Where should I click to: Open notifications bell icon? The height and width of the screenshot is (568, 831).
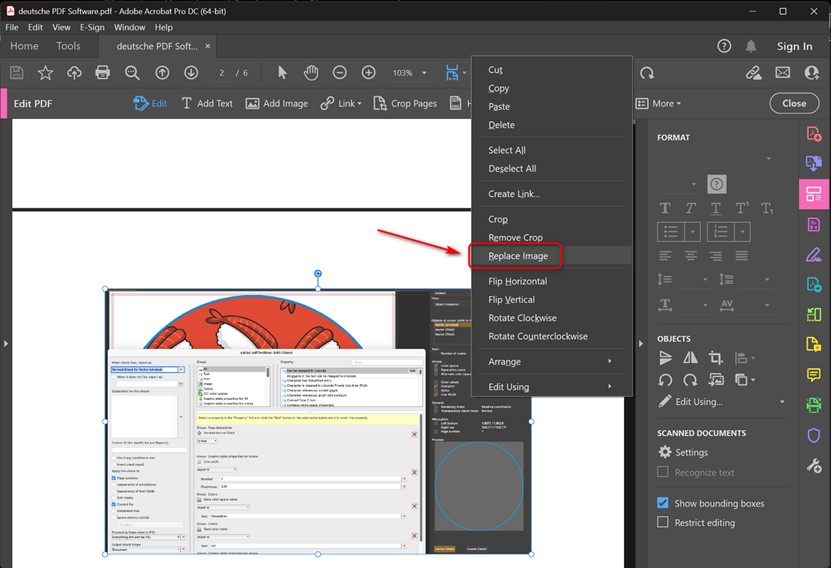[x=751, y=46]
